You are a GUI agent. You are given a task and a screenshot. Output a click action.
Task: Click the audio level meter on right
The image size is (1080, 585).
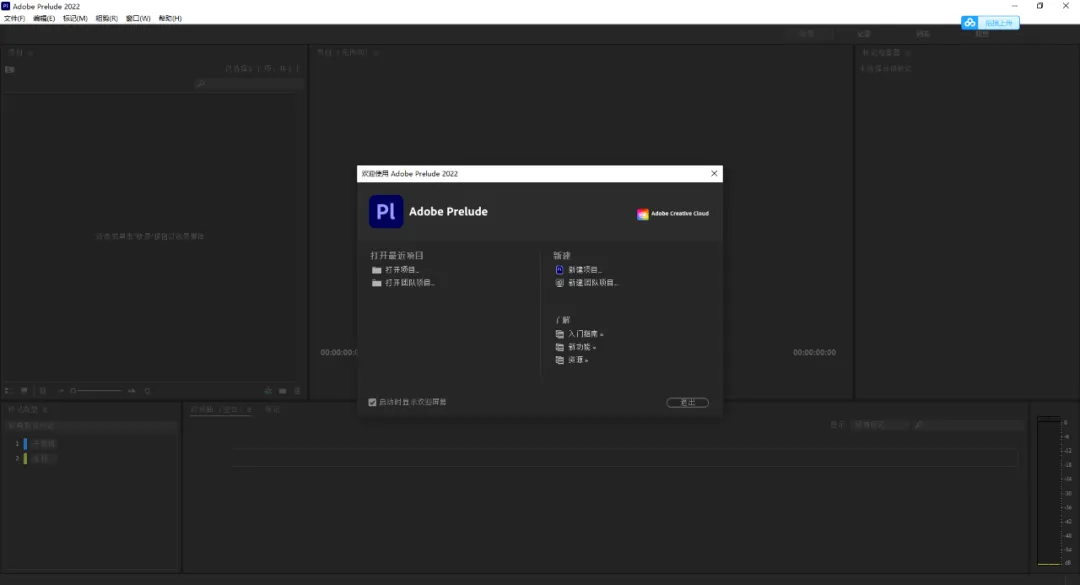tap(1048, 491)
